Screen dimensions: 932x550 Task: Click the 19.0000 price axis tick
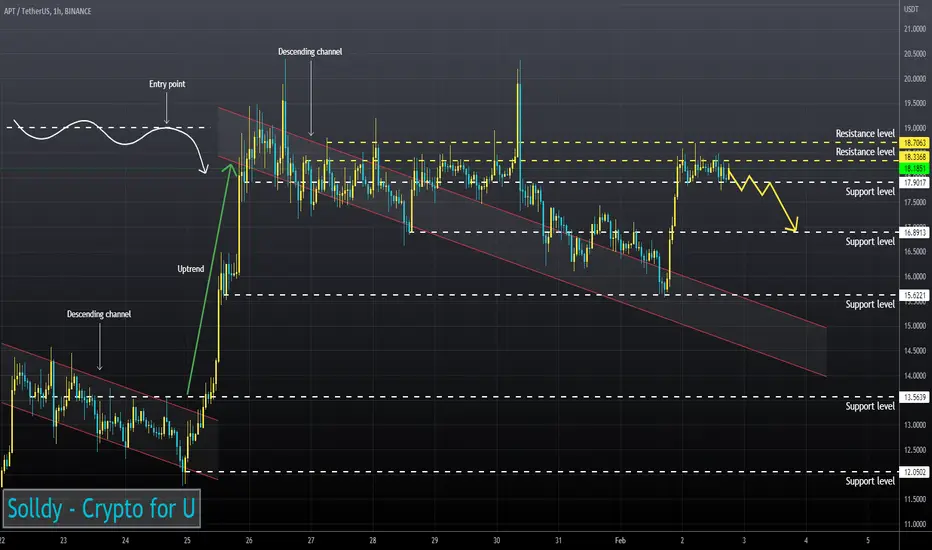(x=915, y=128)
